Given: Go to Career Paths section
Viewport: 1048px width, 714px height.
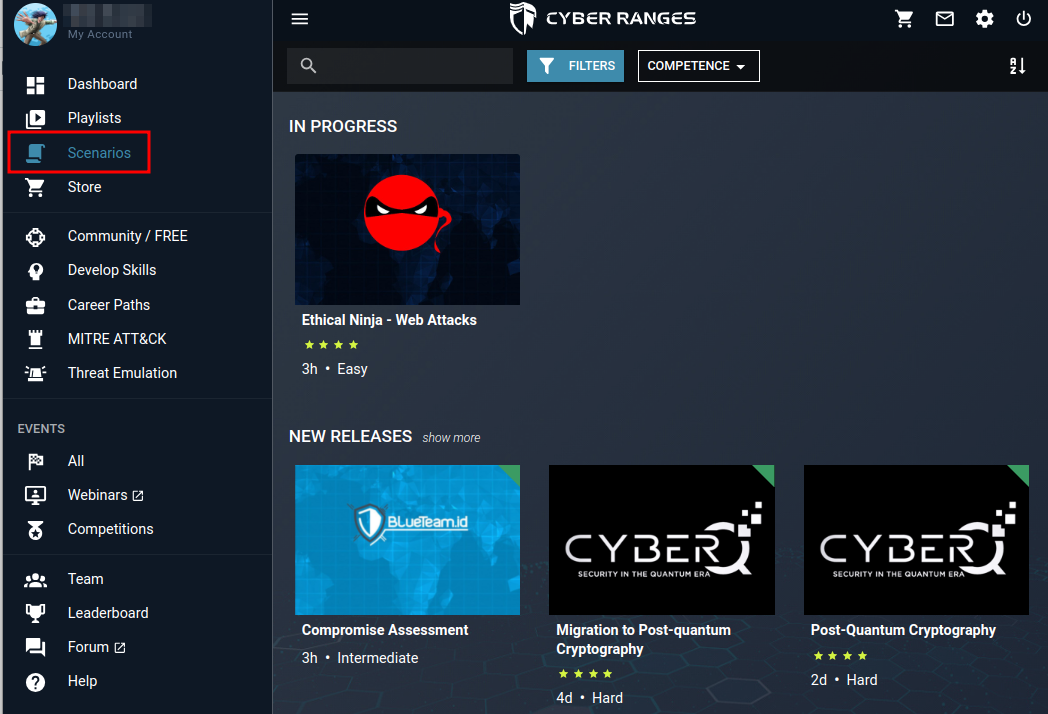Looking at the screenshot, I should pos(108,305).
